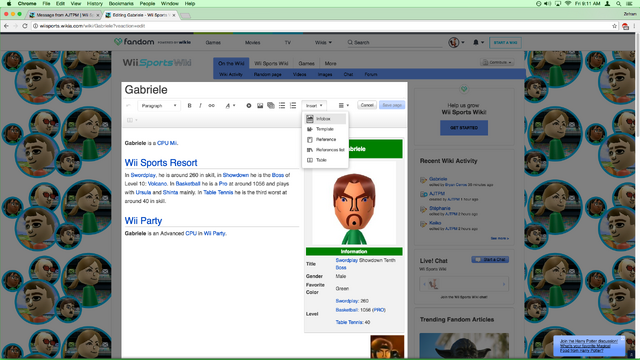This screenshot has height=360, width=640.
Task: Open Chat subnav link
Action: click(348, 74)
